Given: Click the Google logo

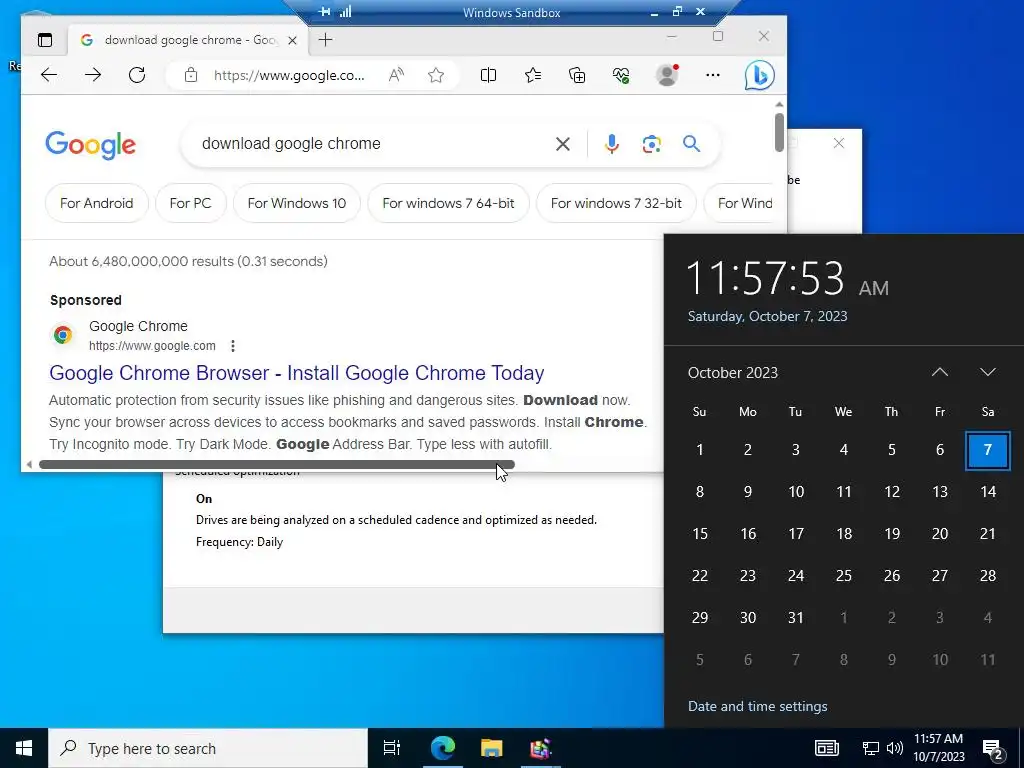Looking at the screenshot, I should [x=90, y=145].
